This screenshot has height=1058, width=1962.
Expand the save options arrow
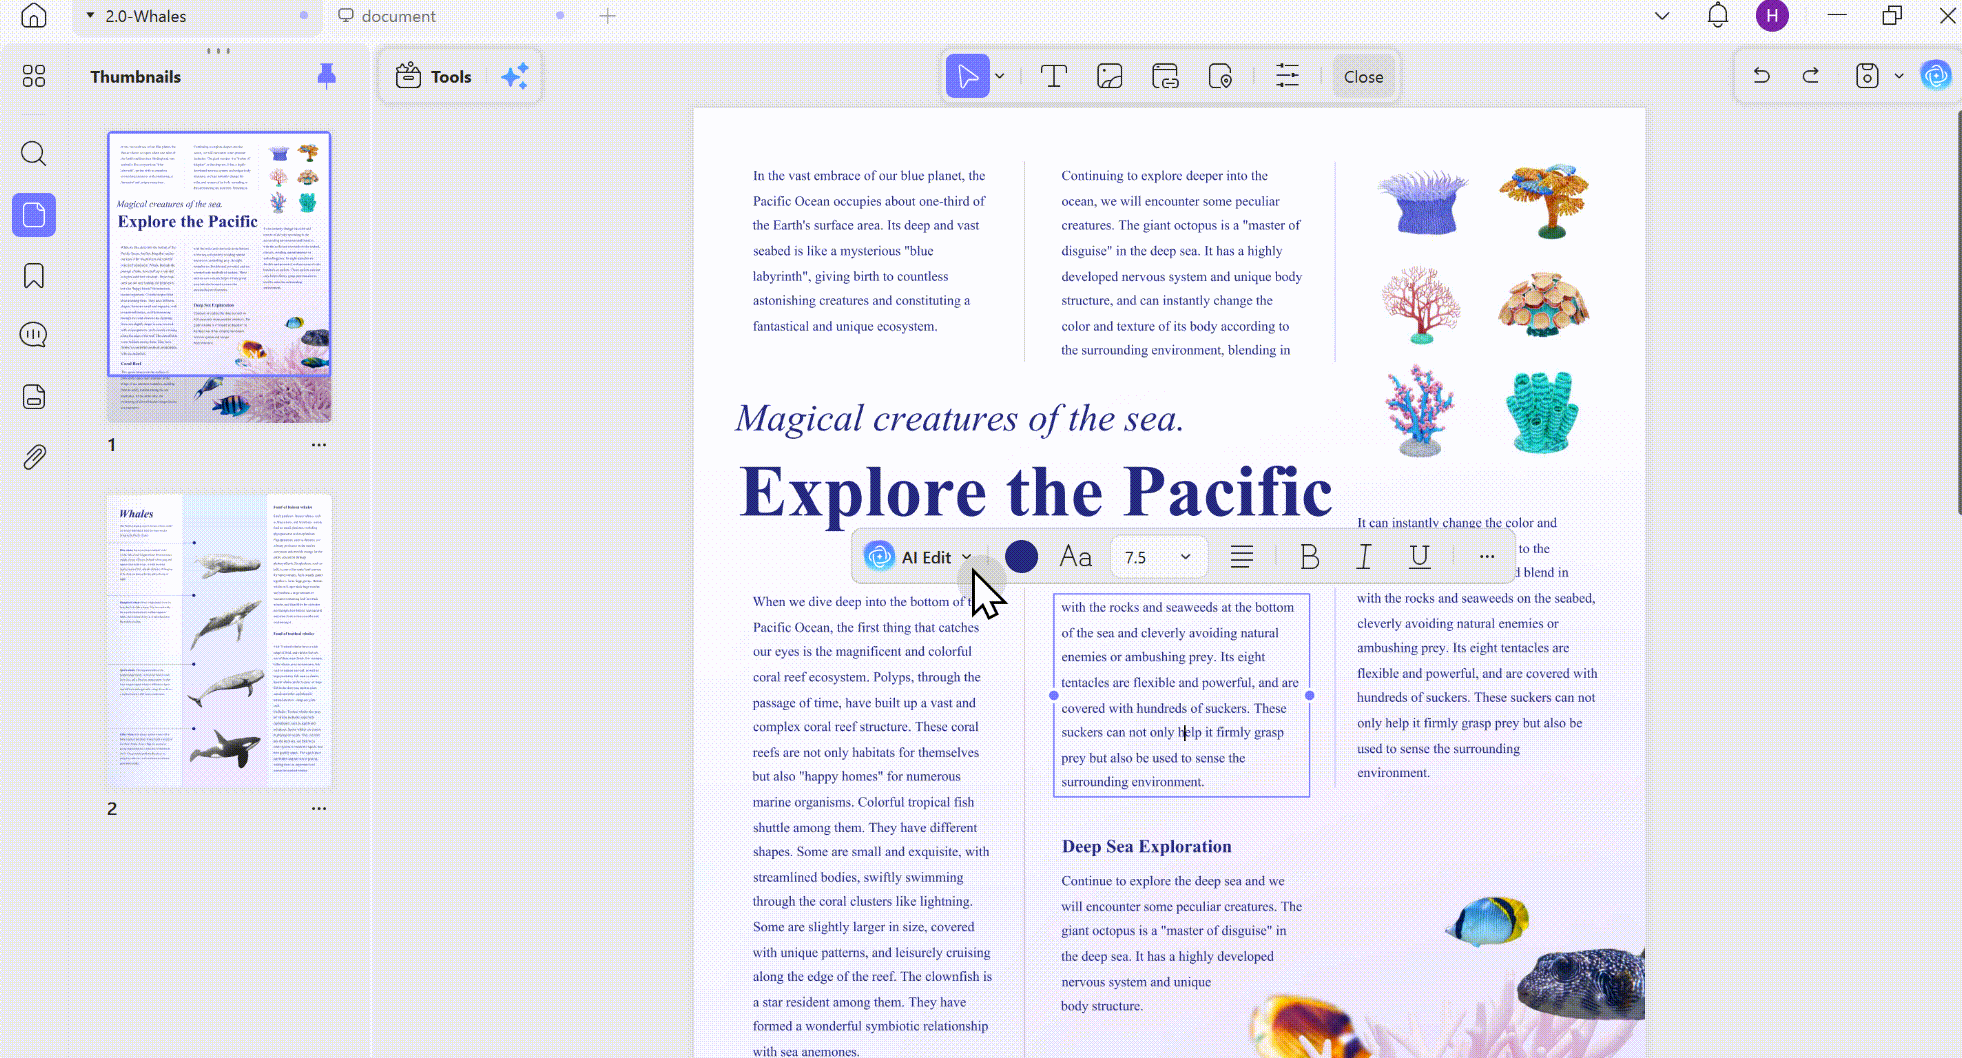pos(1899,76)
